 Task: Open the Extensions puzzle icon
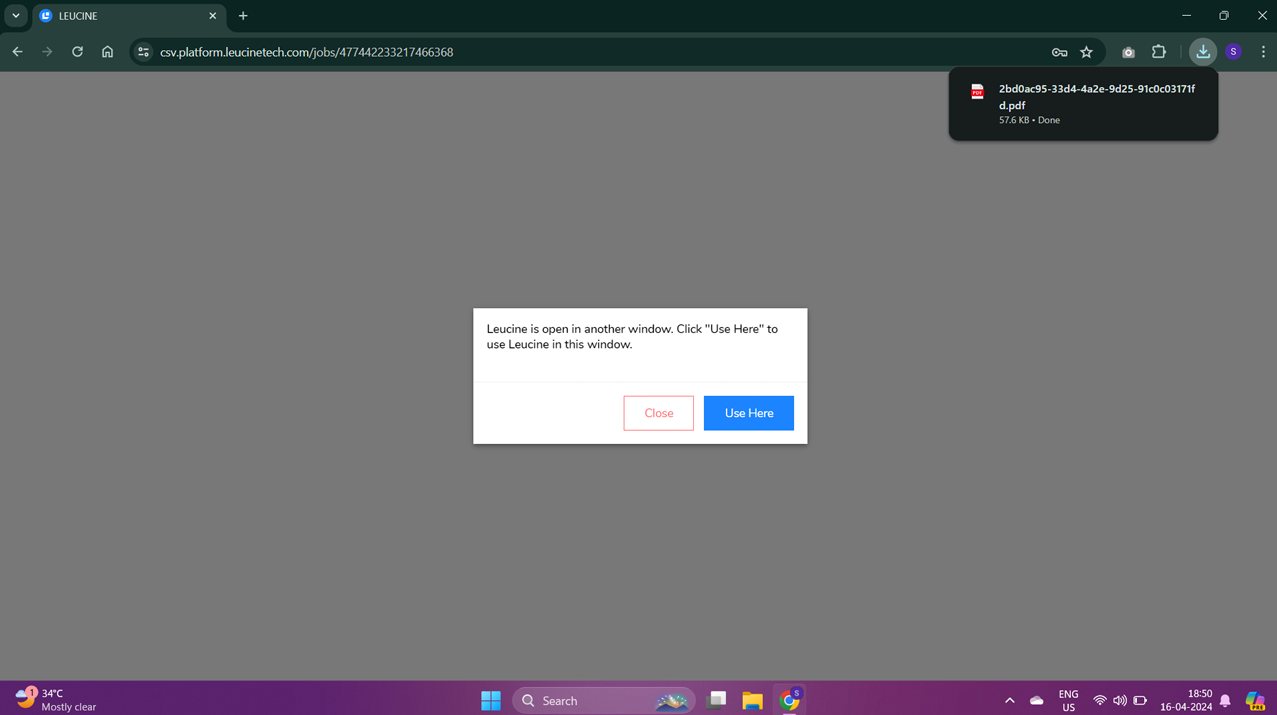coord(1159,52)
